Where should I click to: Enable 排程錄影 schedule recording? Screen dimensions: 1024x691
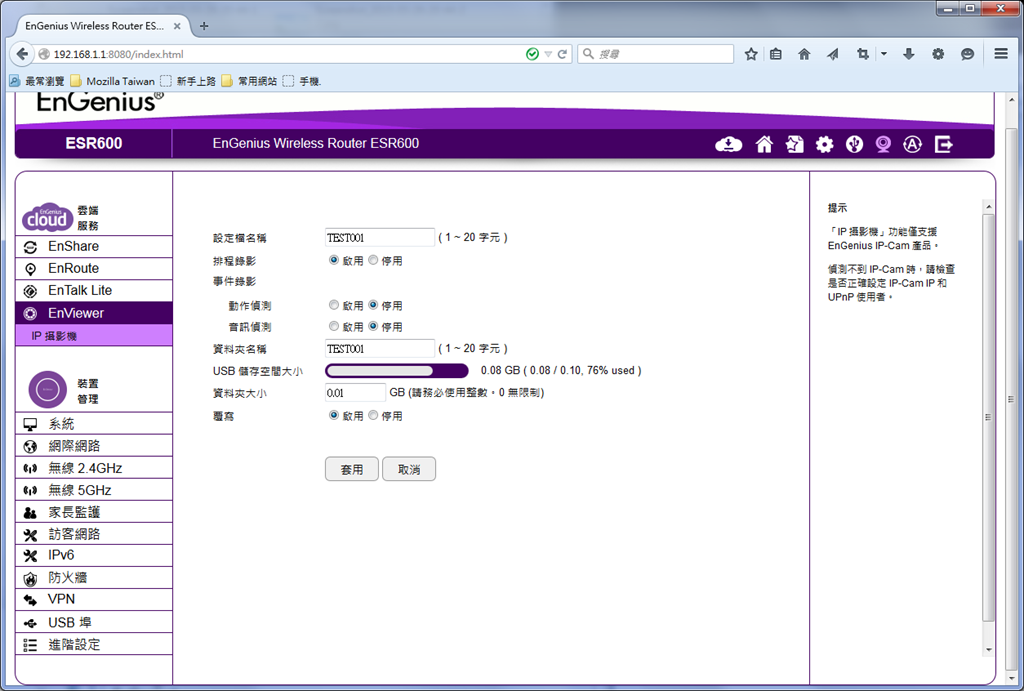point(334,260)
